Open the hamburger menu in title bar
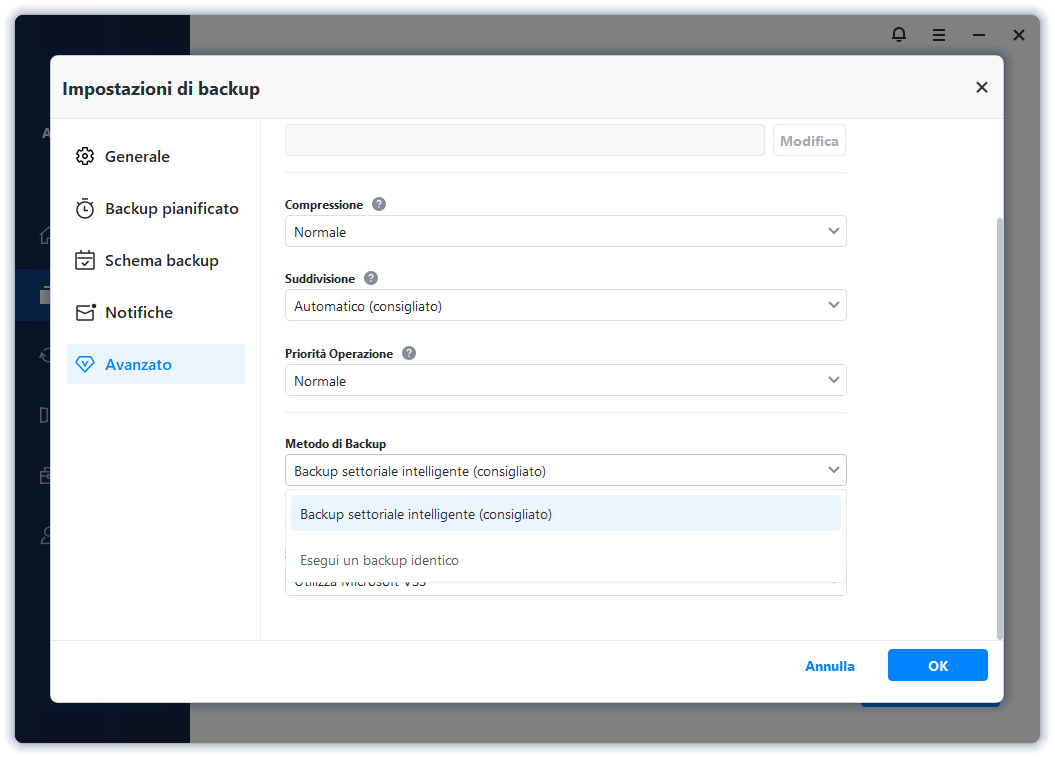Image resolution: width=1055 pixels, height=758 pixels. pyautogui.click(x=939, y=35)
